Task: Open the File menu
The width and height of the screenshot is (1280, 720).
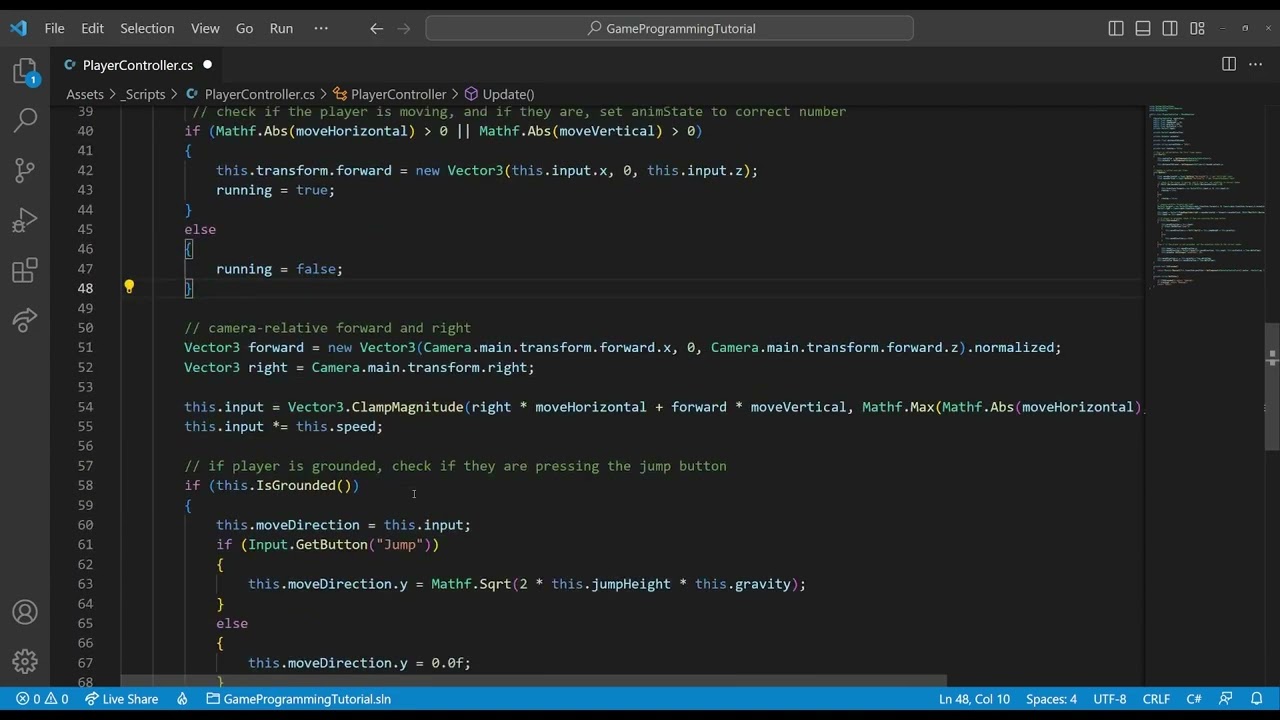Action: (54, 28)
